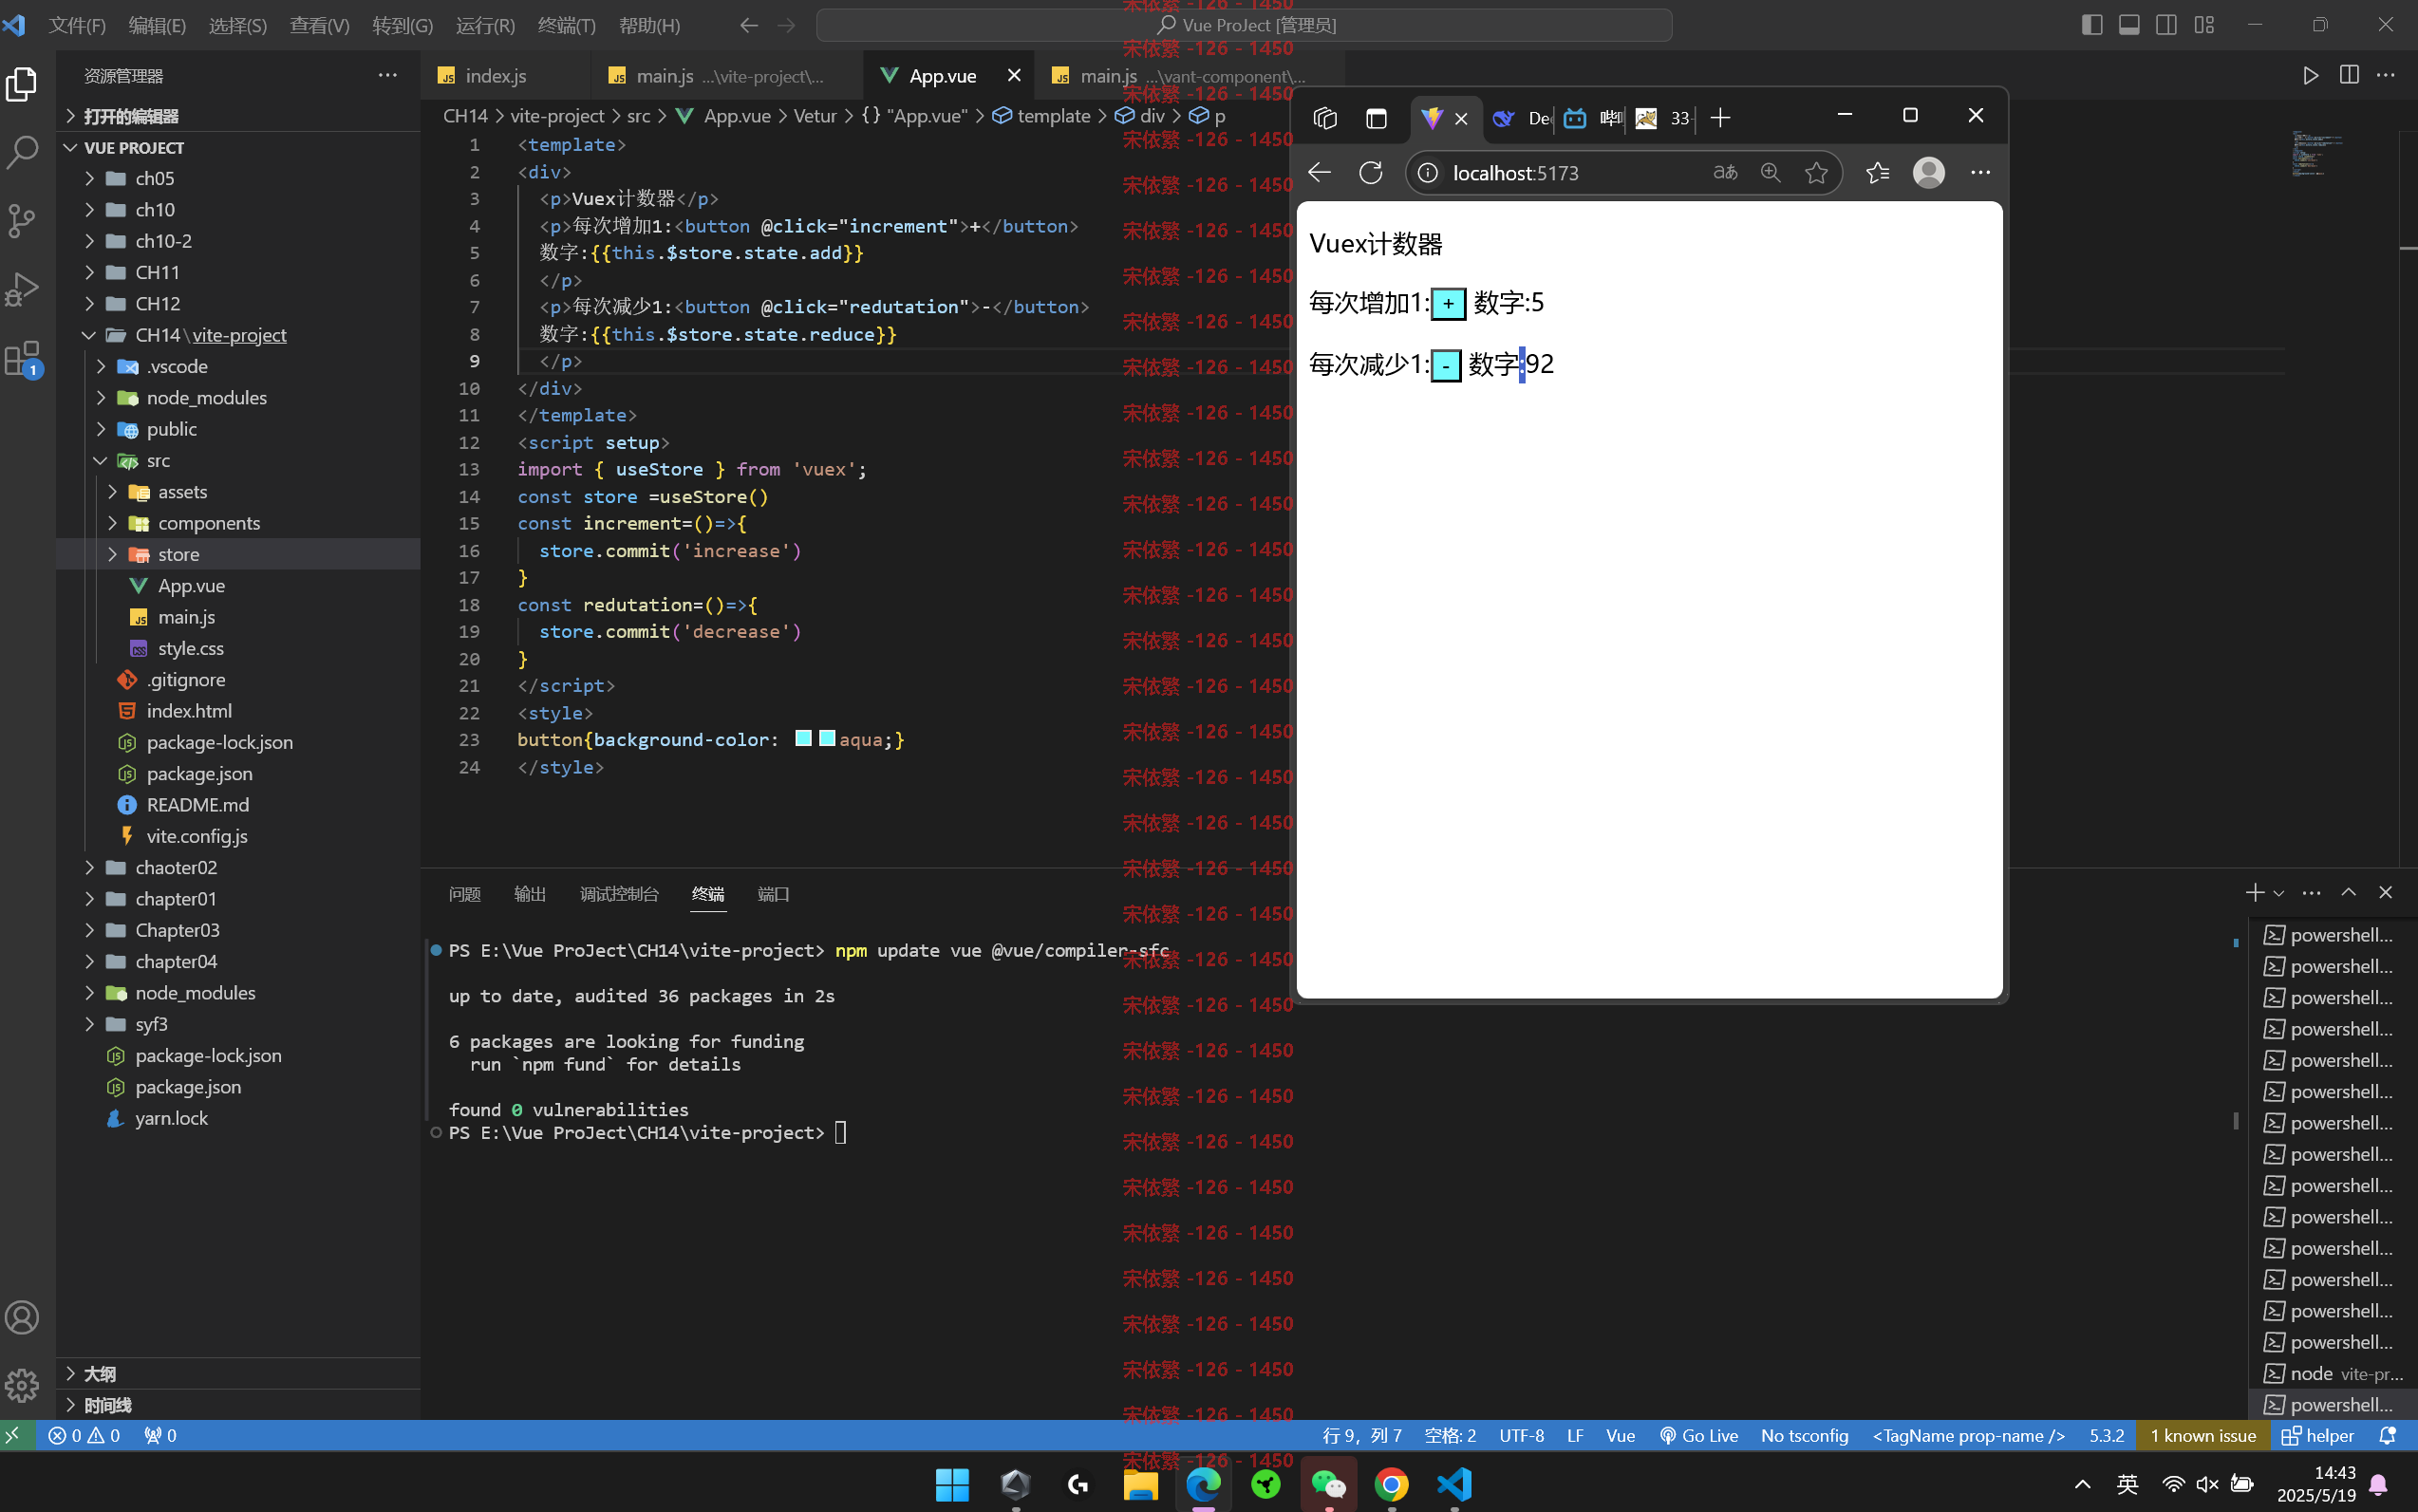This screenshot has width=2418, height=1512.
Task: Add localhost page to favorites star
Action: (x=1816, y=173)
